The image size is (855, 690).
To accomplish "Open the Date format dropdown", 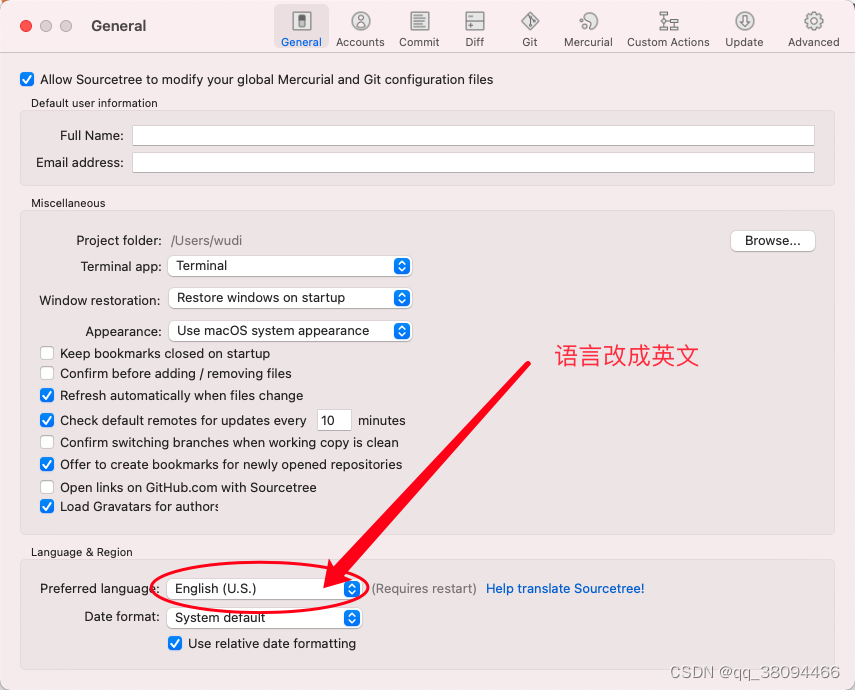I will [263, 618].
